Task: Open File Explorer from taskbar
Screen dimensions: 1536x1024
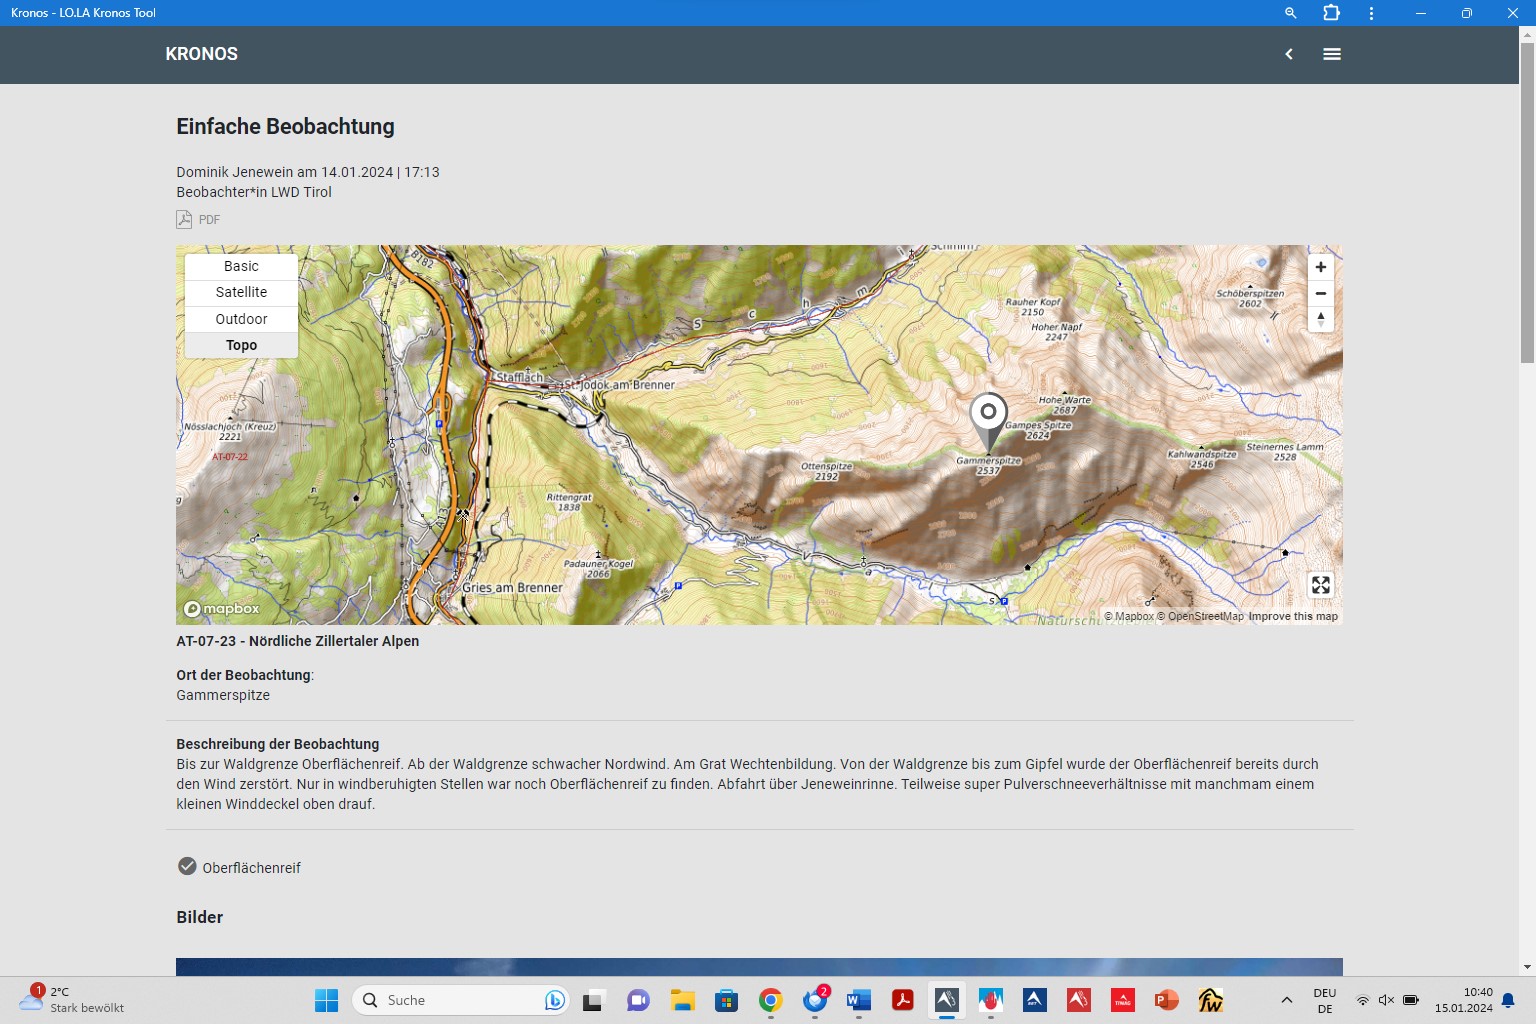Action: pyautogui.click(x=682, y=1000)
